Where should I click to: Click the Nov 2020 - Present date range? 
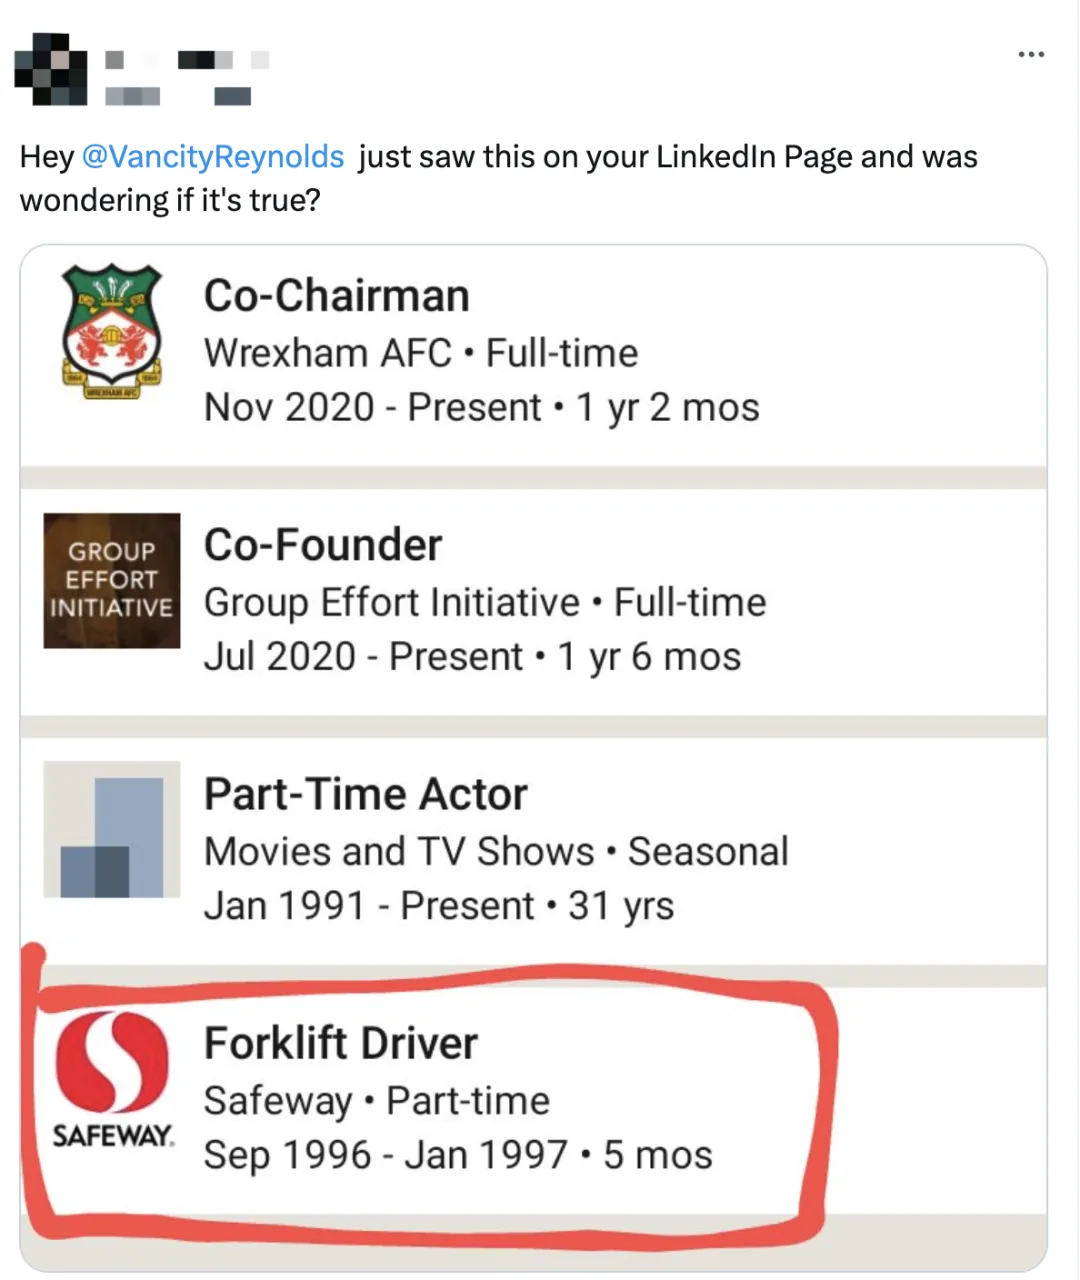[x=372, y=407]
